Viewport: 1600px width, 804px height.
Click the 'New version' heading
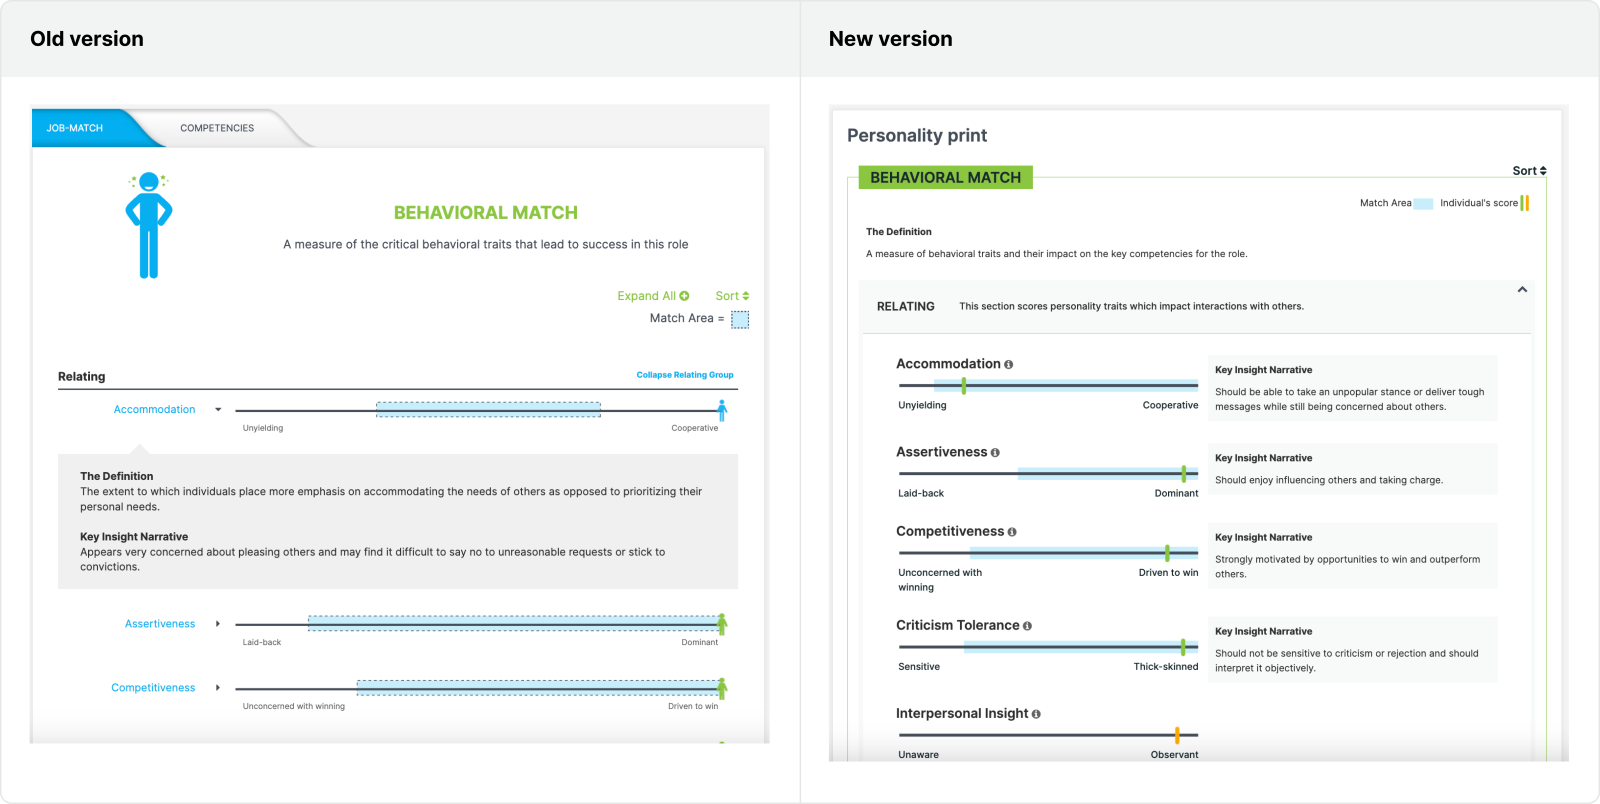click(890, 39)
